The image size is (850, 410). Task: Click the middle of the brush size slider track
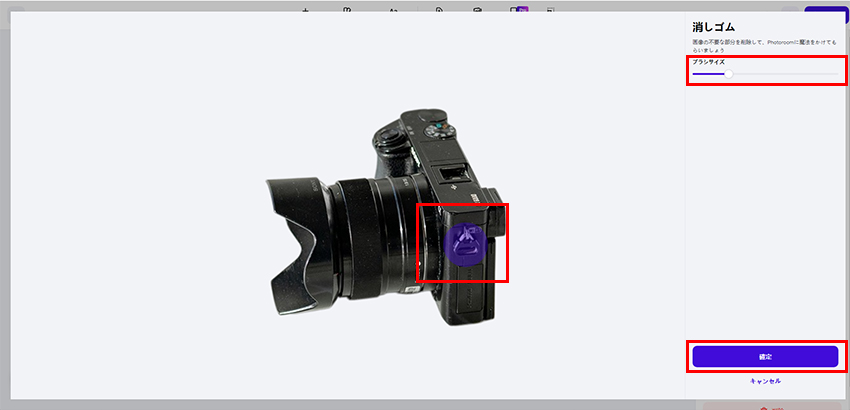point(765,73)
